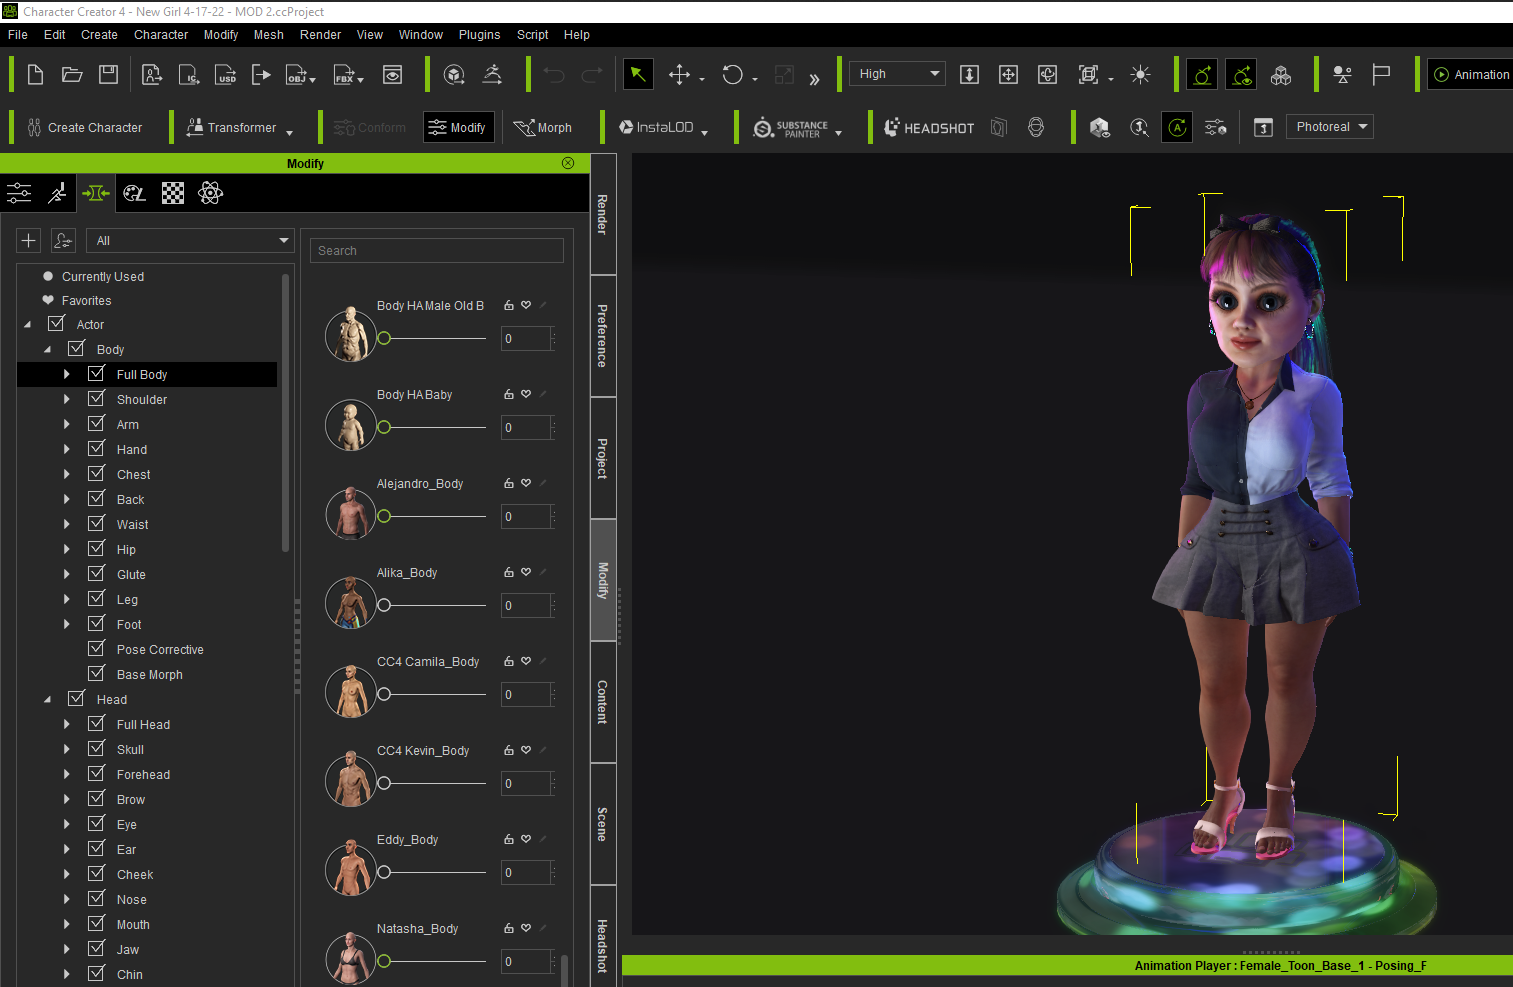Lock the Body HA Male Old B slider
1513x987 pixels.
pyautogui.click(x=509, y=305)
